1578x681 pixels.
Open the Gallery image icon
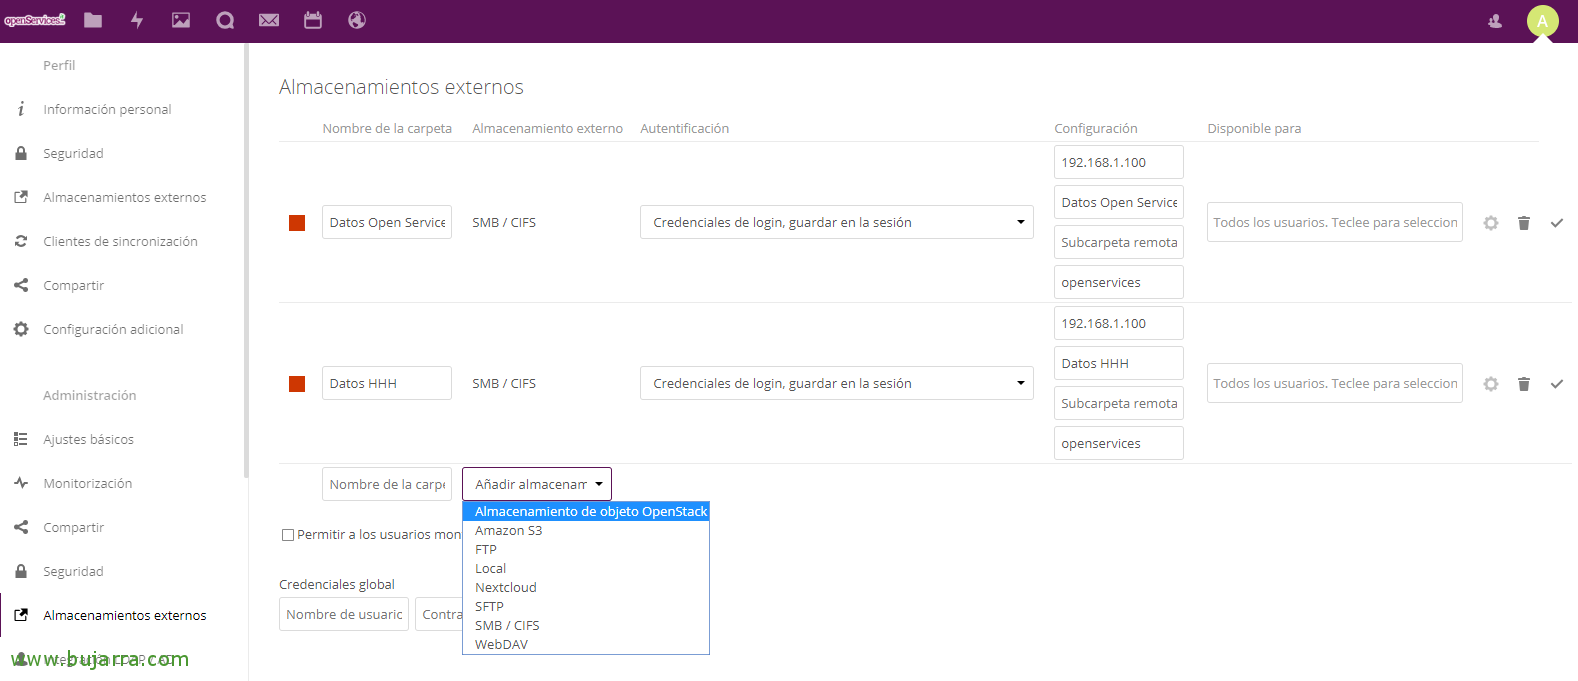tap(181, 20)
